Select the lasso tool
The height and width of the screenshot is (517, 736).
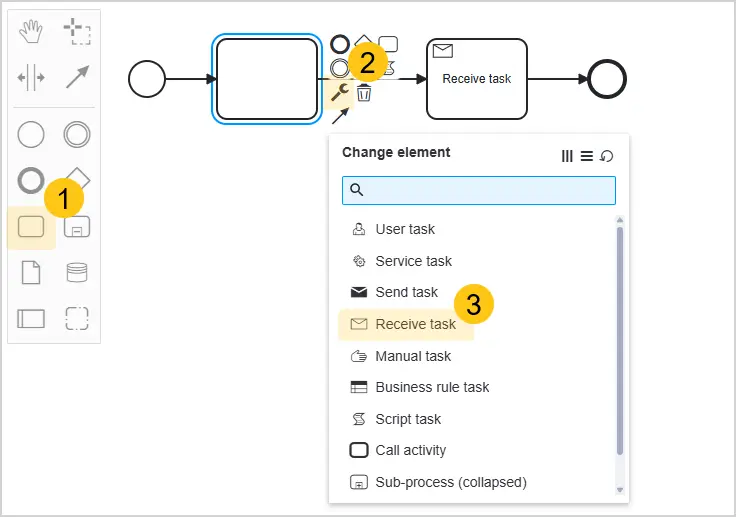77,31
